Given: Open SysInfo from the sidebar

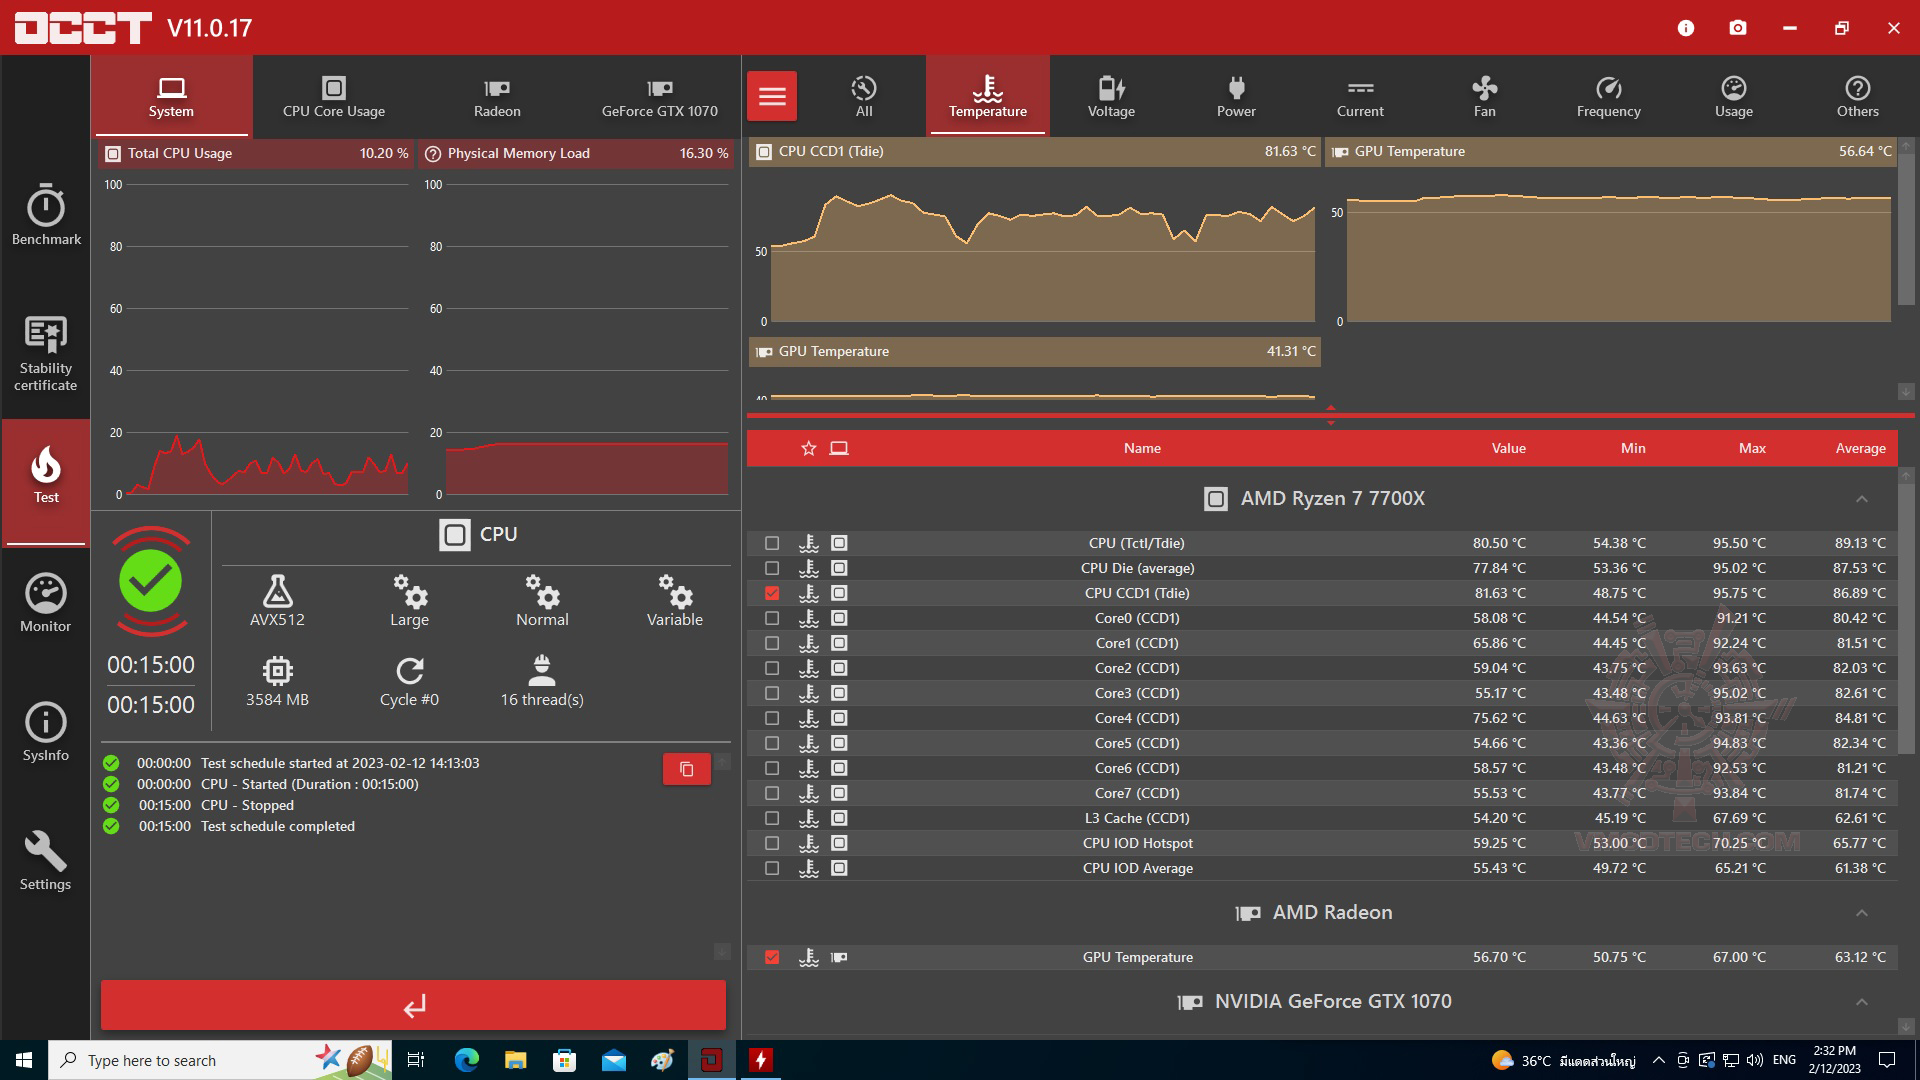Looking at the screenshot, I should point(46,732).
